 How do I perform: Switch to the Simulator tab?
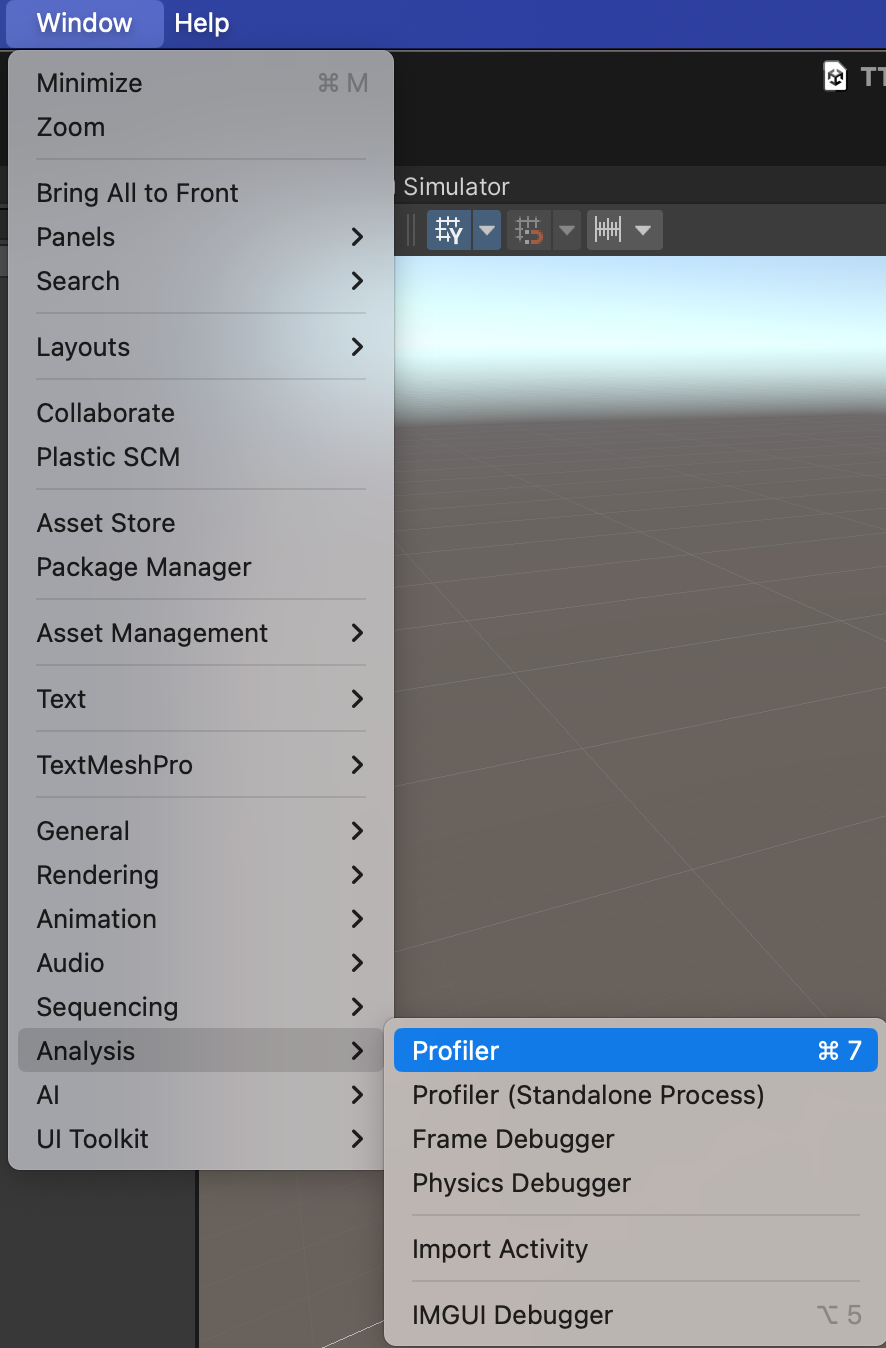click(456, 187)
